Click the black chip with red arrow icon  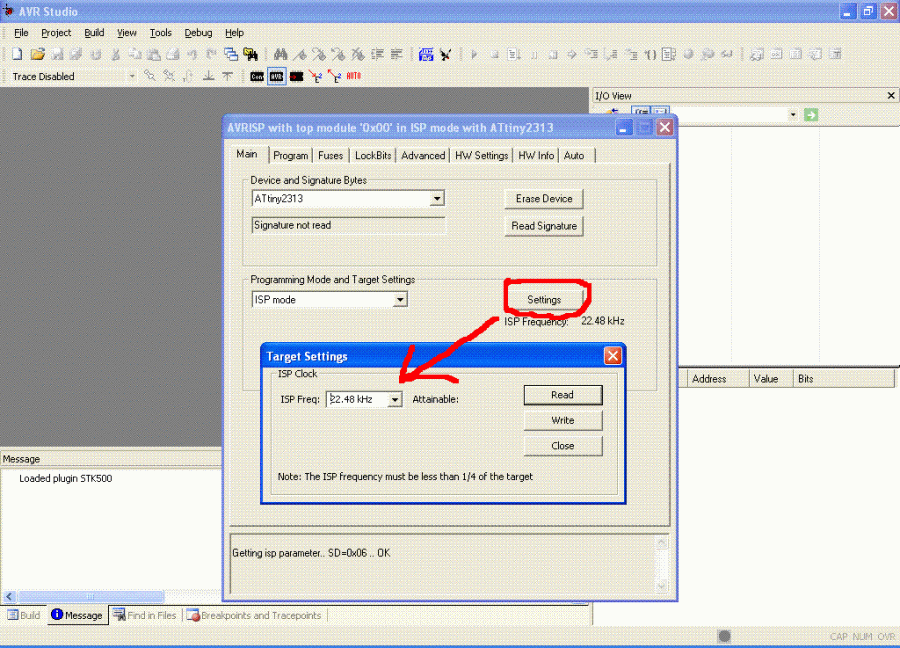pyautogui.click(x=296, y=76)
